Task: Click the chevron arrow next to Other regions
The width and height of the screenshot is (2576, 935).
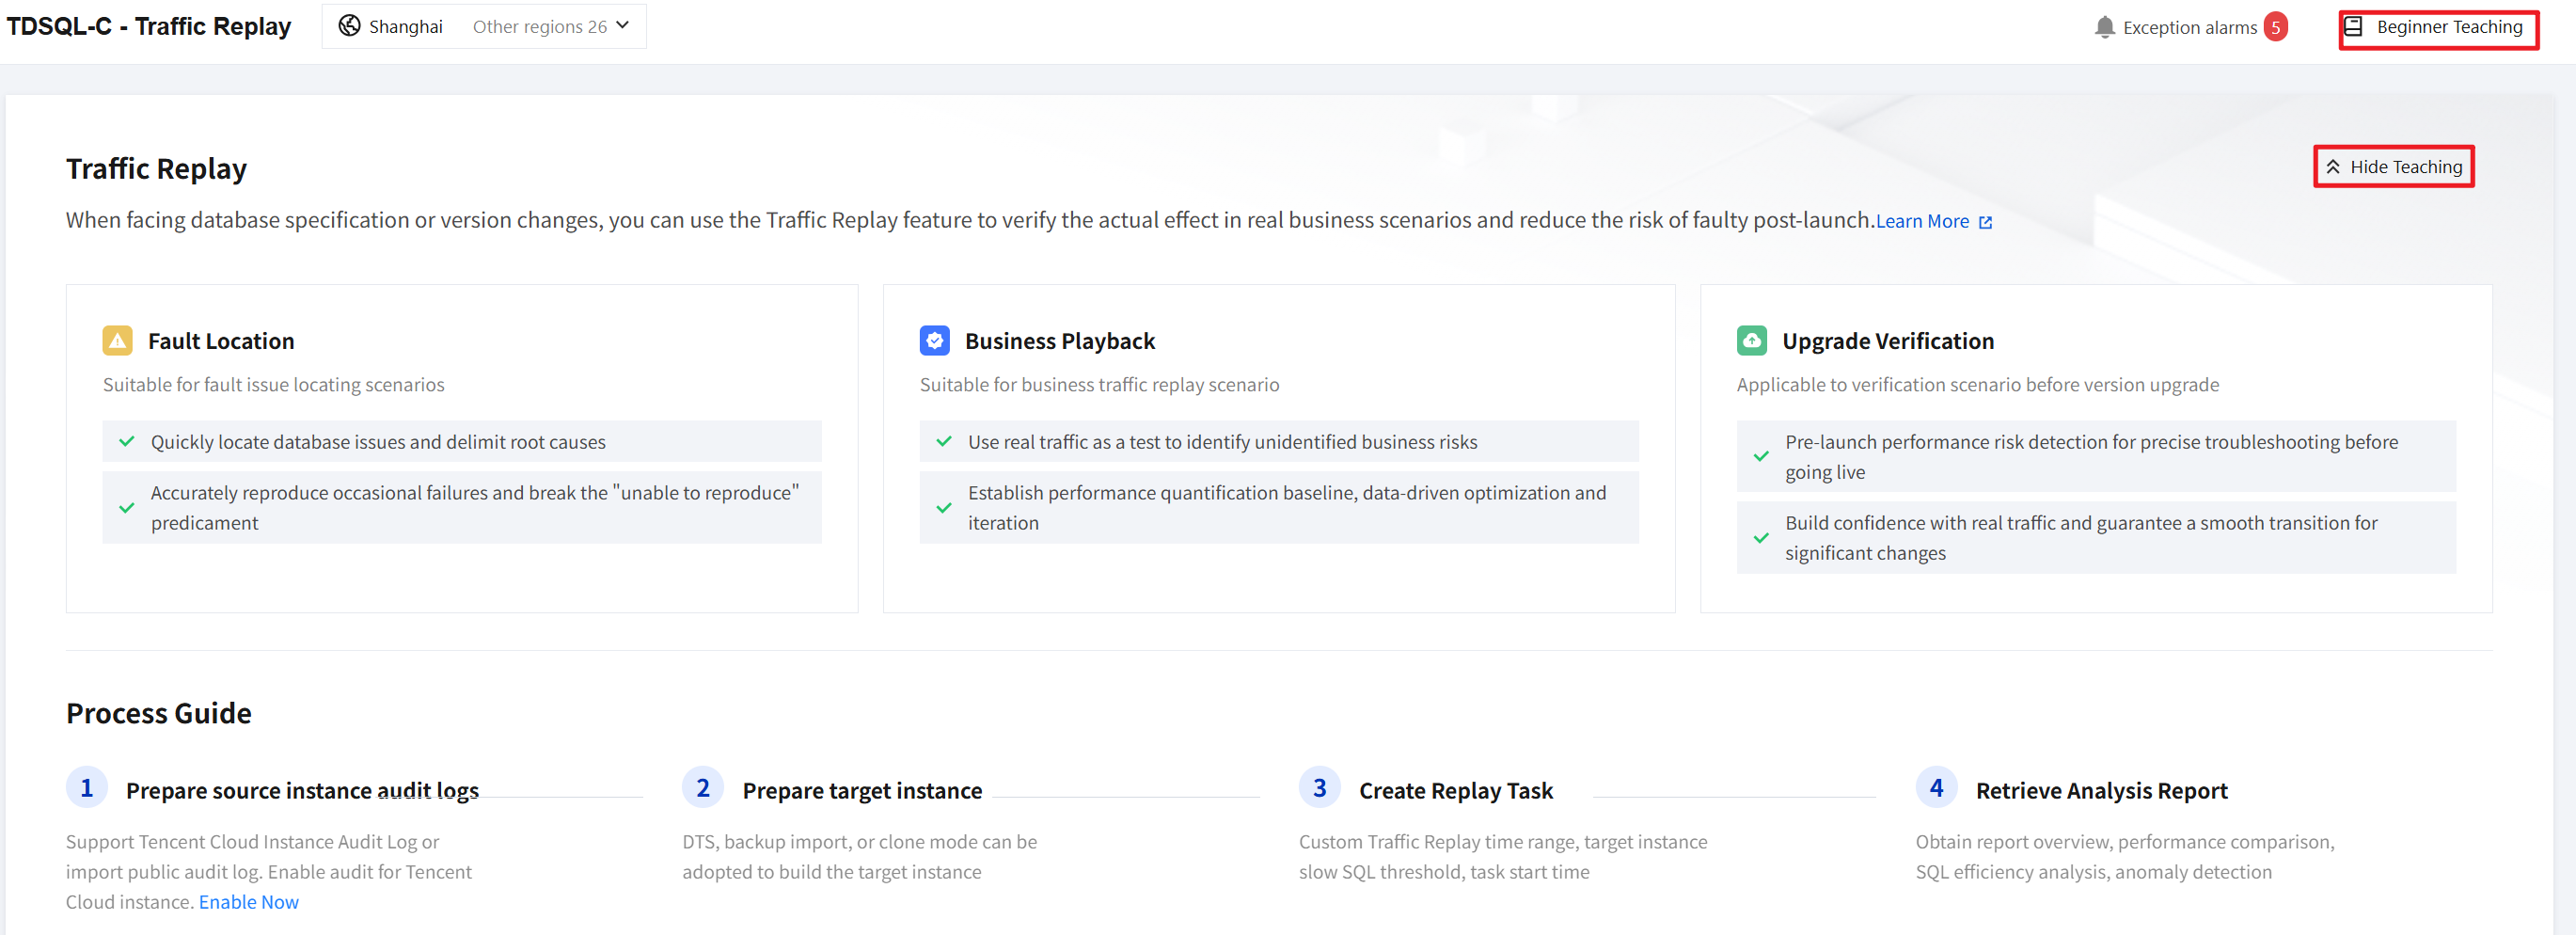Action: click(x=622, y=26)
